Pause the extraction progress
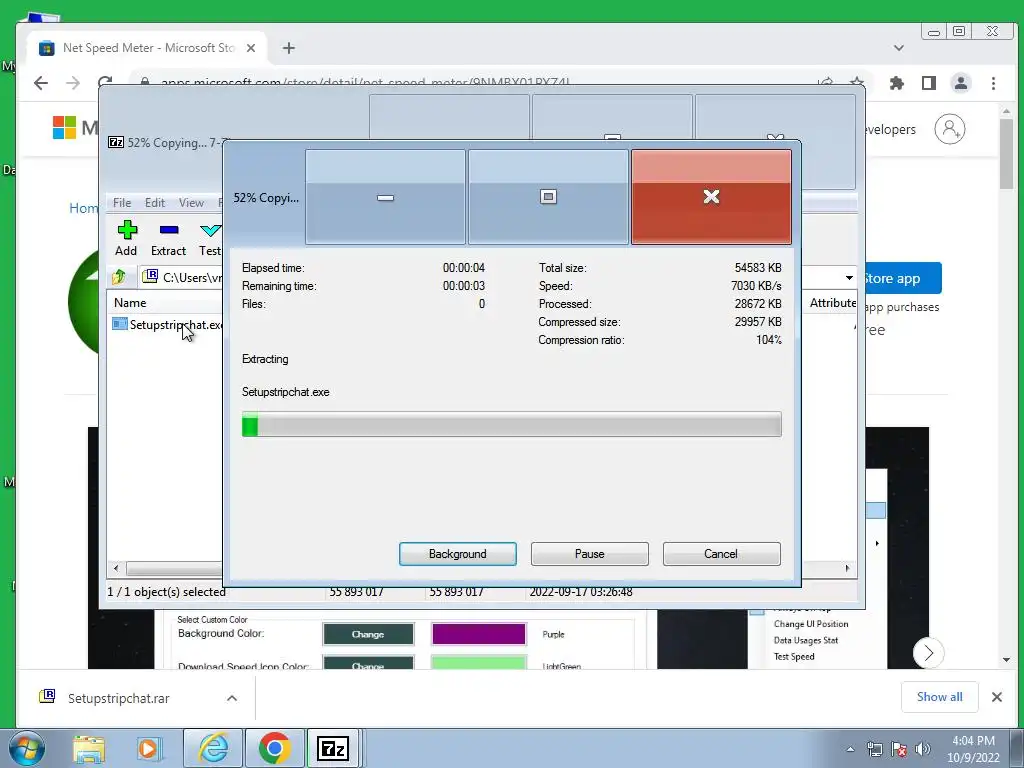The width and height of the screenshot is (1024, 768). [589, 554]
